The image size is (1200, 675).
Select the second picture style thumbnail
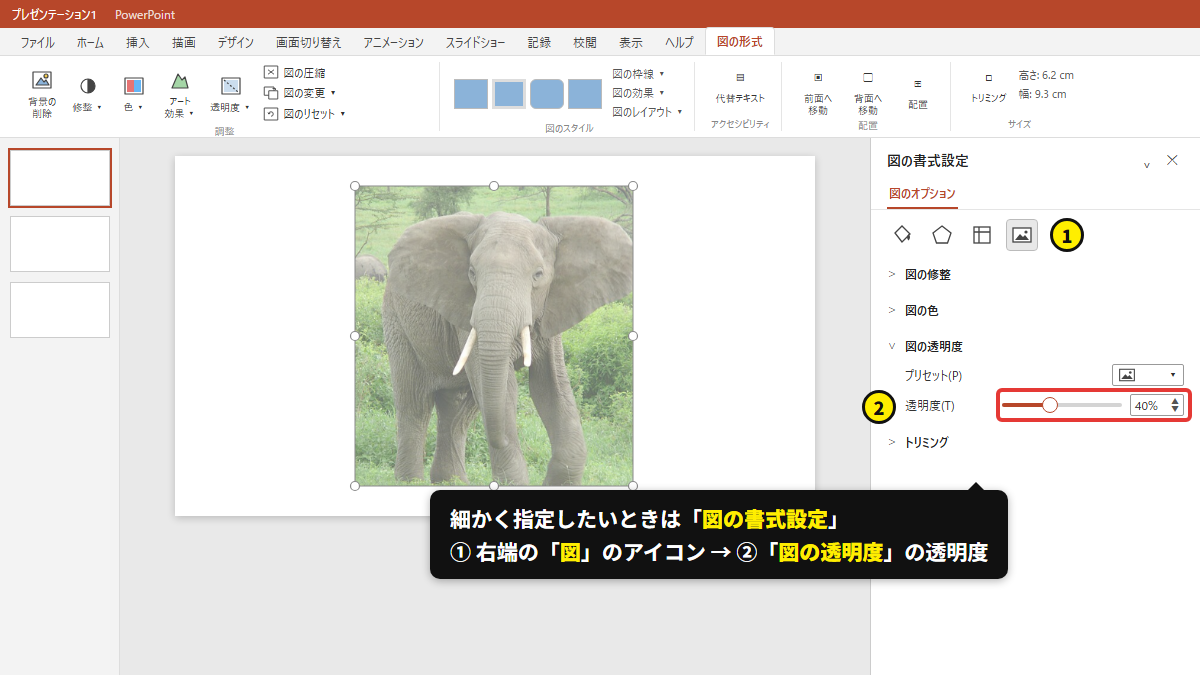509,93
